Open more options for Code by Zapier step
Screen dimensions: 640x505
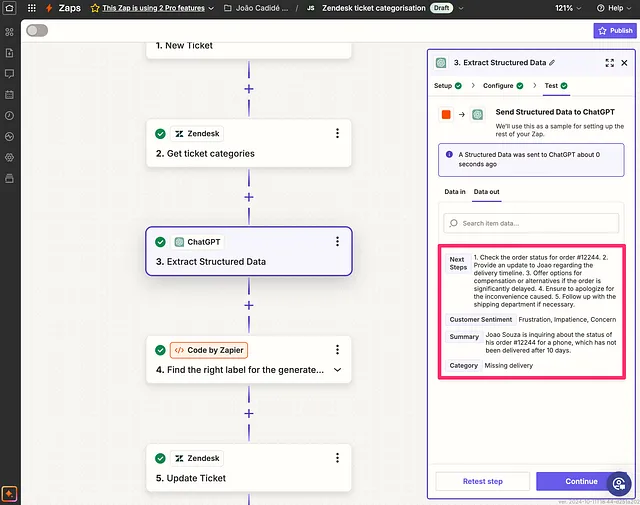pyautogui.click(x=337, y=349)
